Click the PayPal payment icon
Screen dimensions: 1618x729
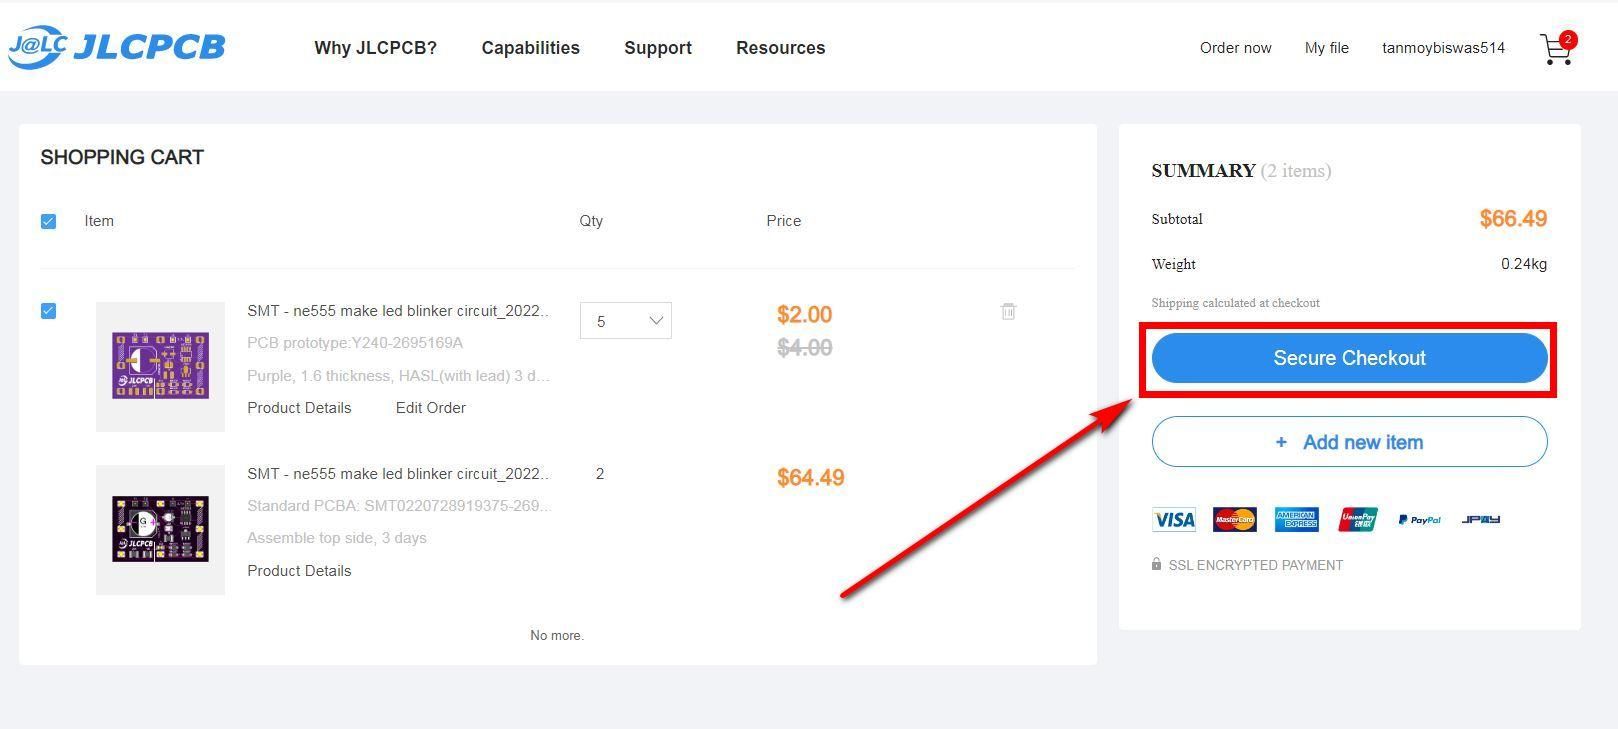pyautogui.click(x=1419, y=519)
